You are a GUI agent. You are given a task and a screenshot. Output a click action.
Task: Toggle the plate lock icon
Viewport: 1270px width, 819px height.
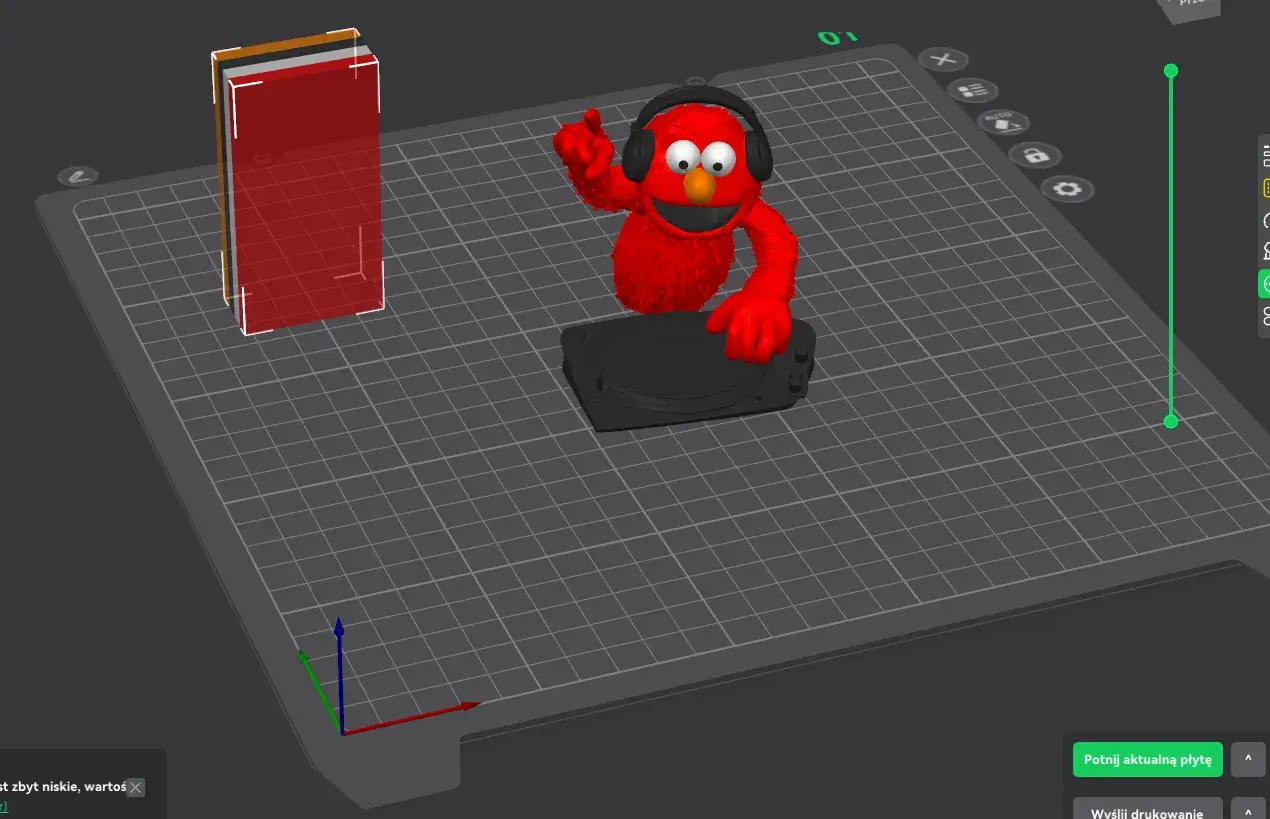[x=1035, y=156]
